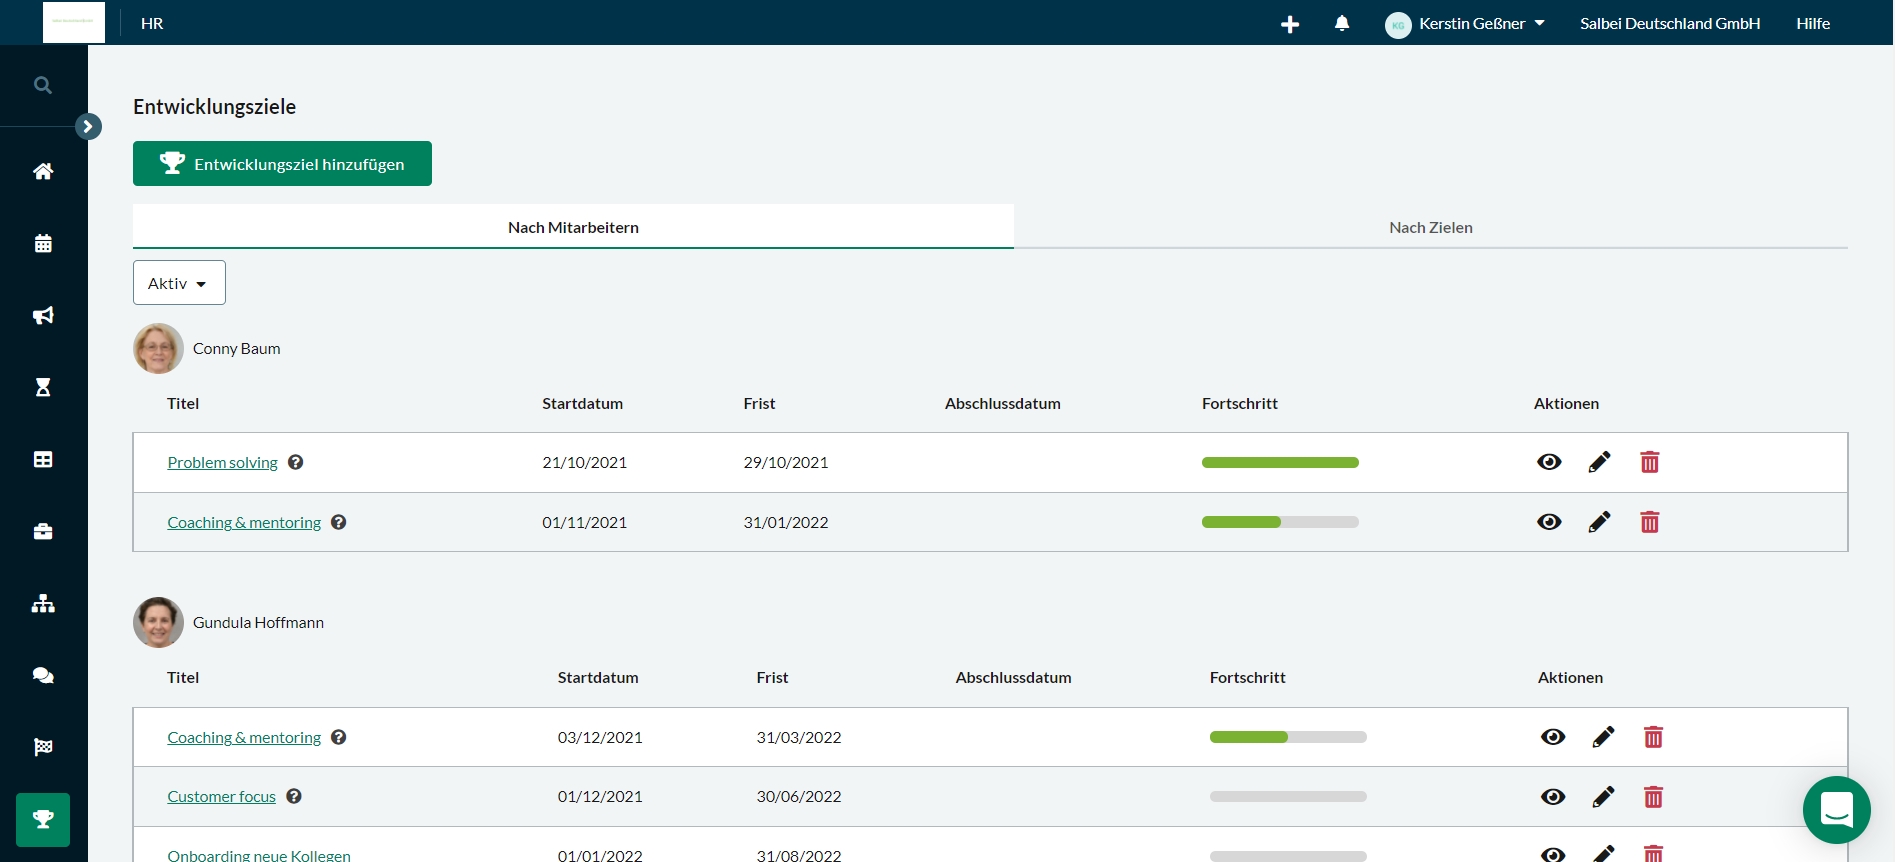This screenshot has width=1895, height=862.
Task: Delete Gundula Hoffmann's Coaching & mentoring goal
Action: (1654, 737)
